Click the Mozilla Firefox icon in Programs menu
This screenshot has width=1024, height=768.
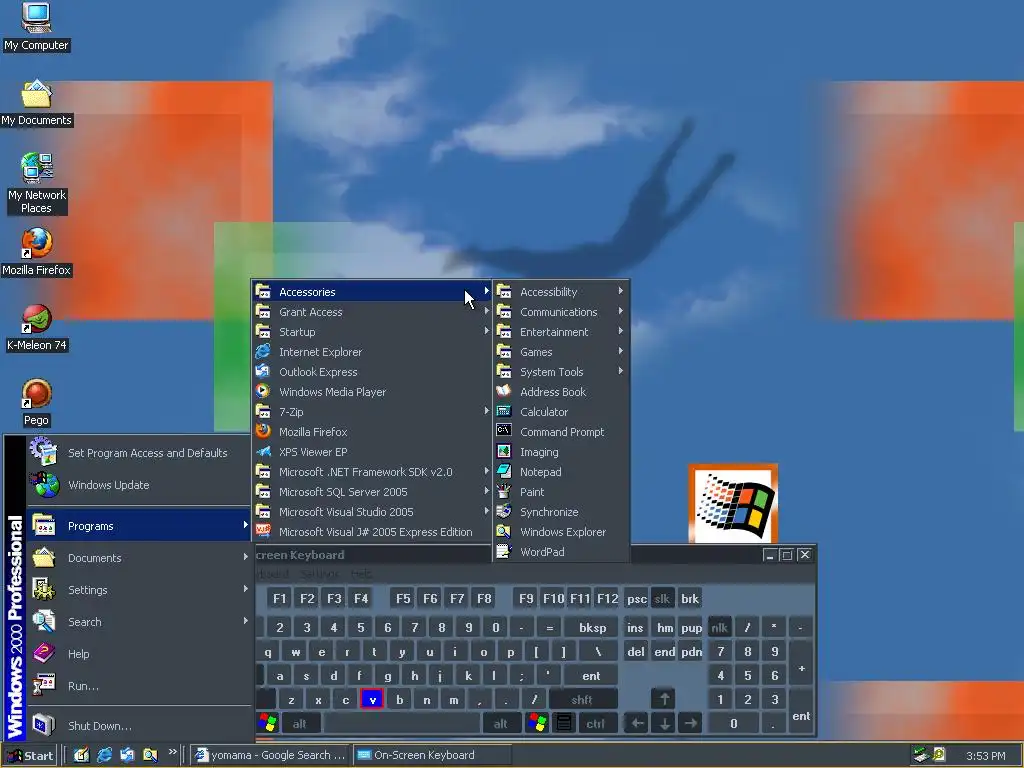tap(263, 431)
